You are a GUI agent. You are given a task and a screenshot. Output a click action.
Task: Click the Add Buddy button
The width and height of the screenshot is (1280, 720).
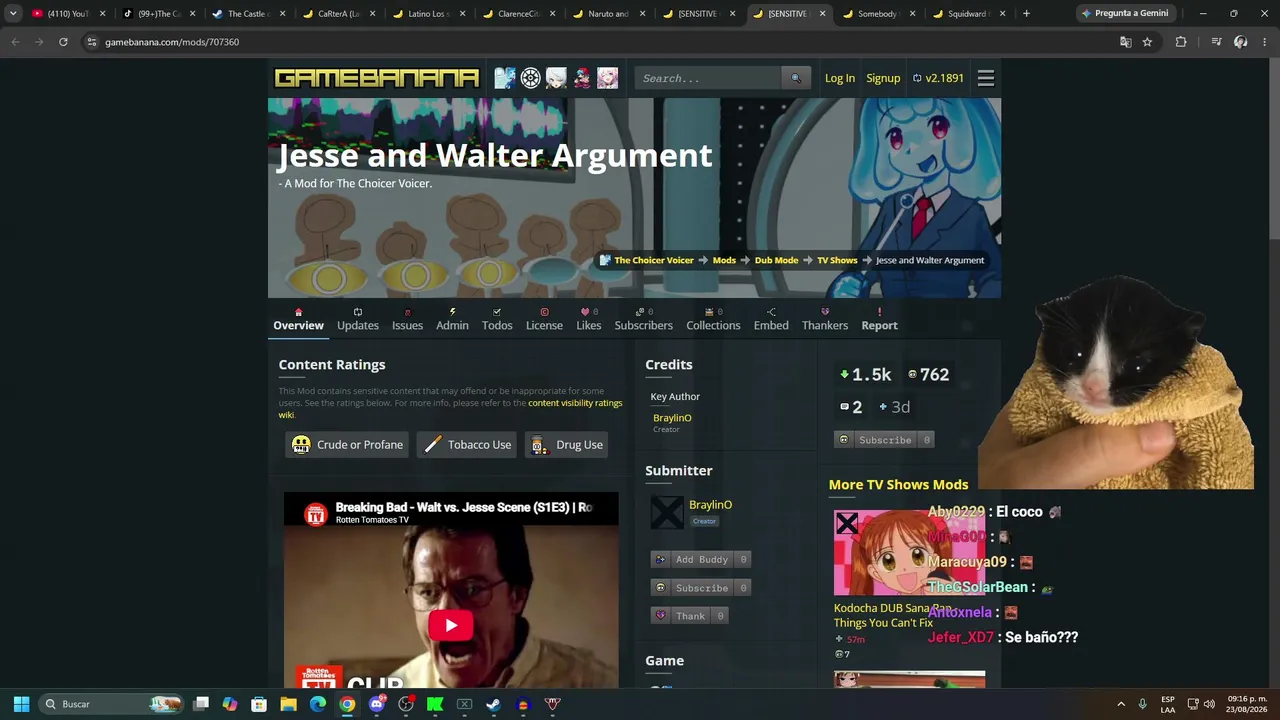tap(701, 560)
